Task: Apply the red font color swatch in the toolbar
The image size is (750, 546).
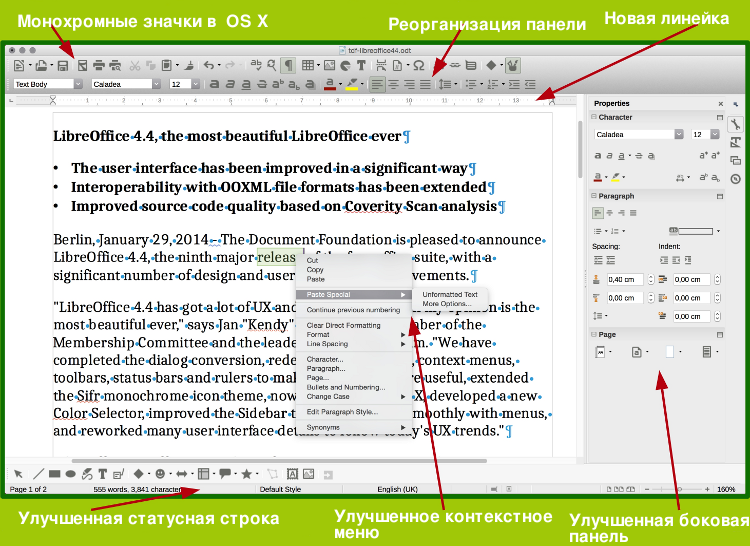Action: point(330,85)
